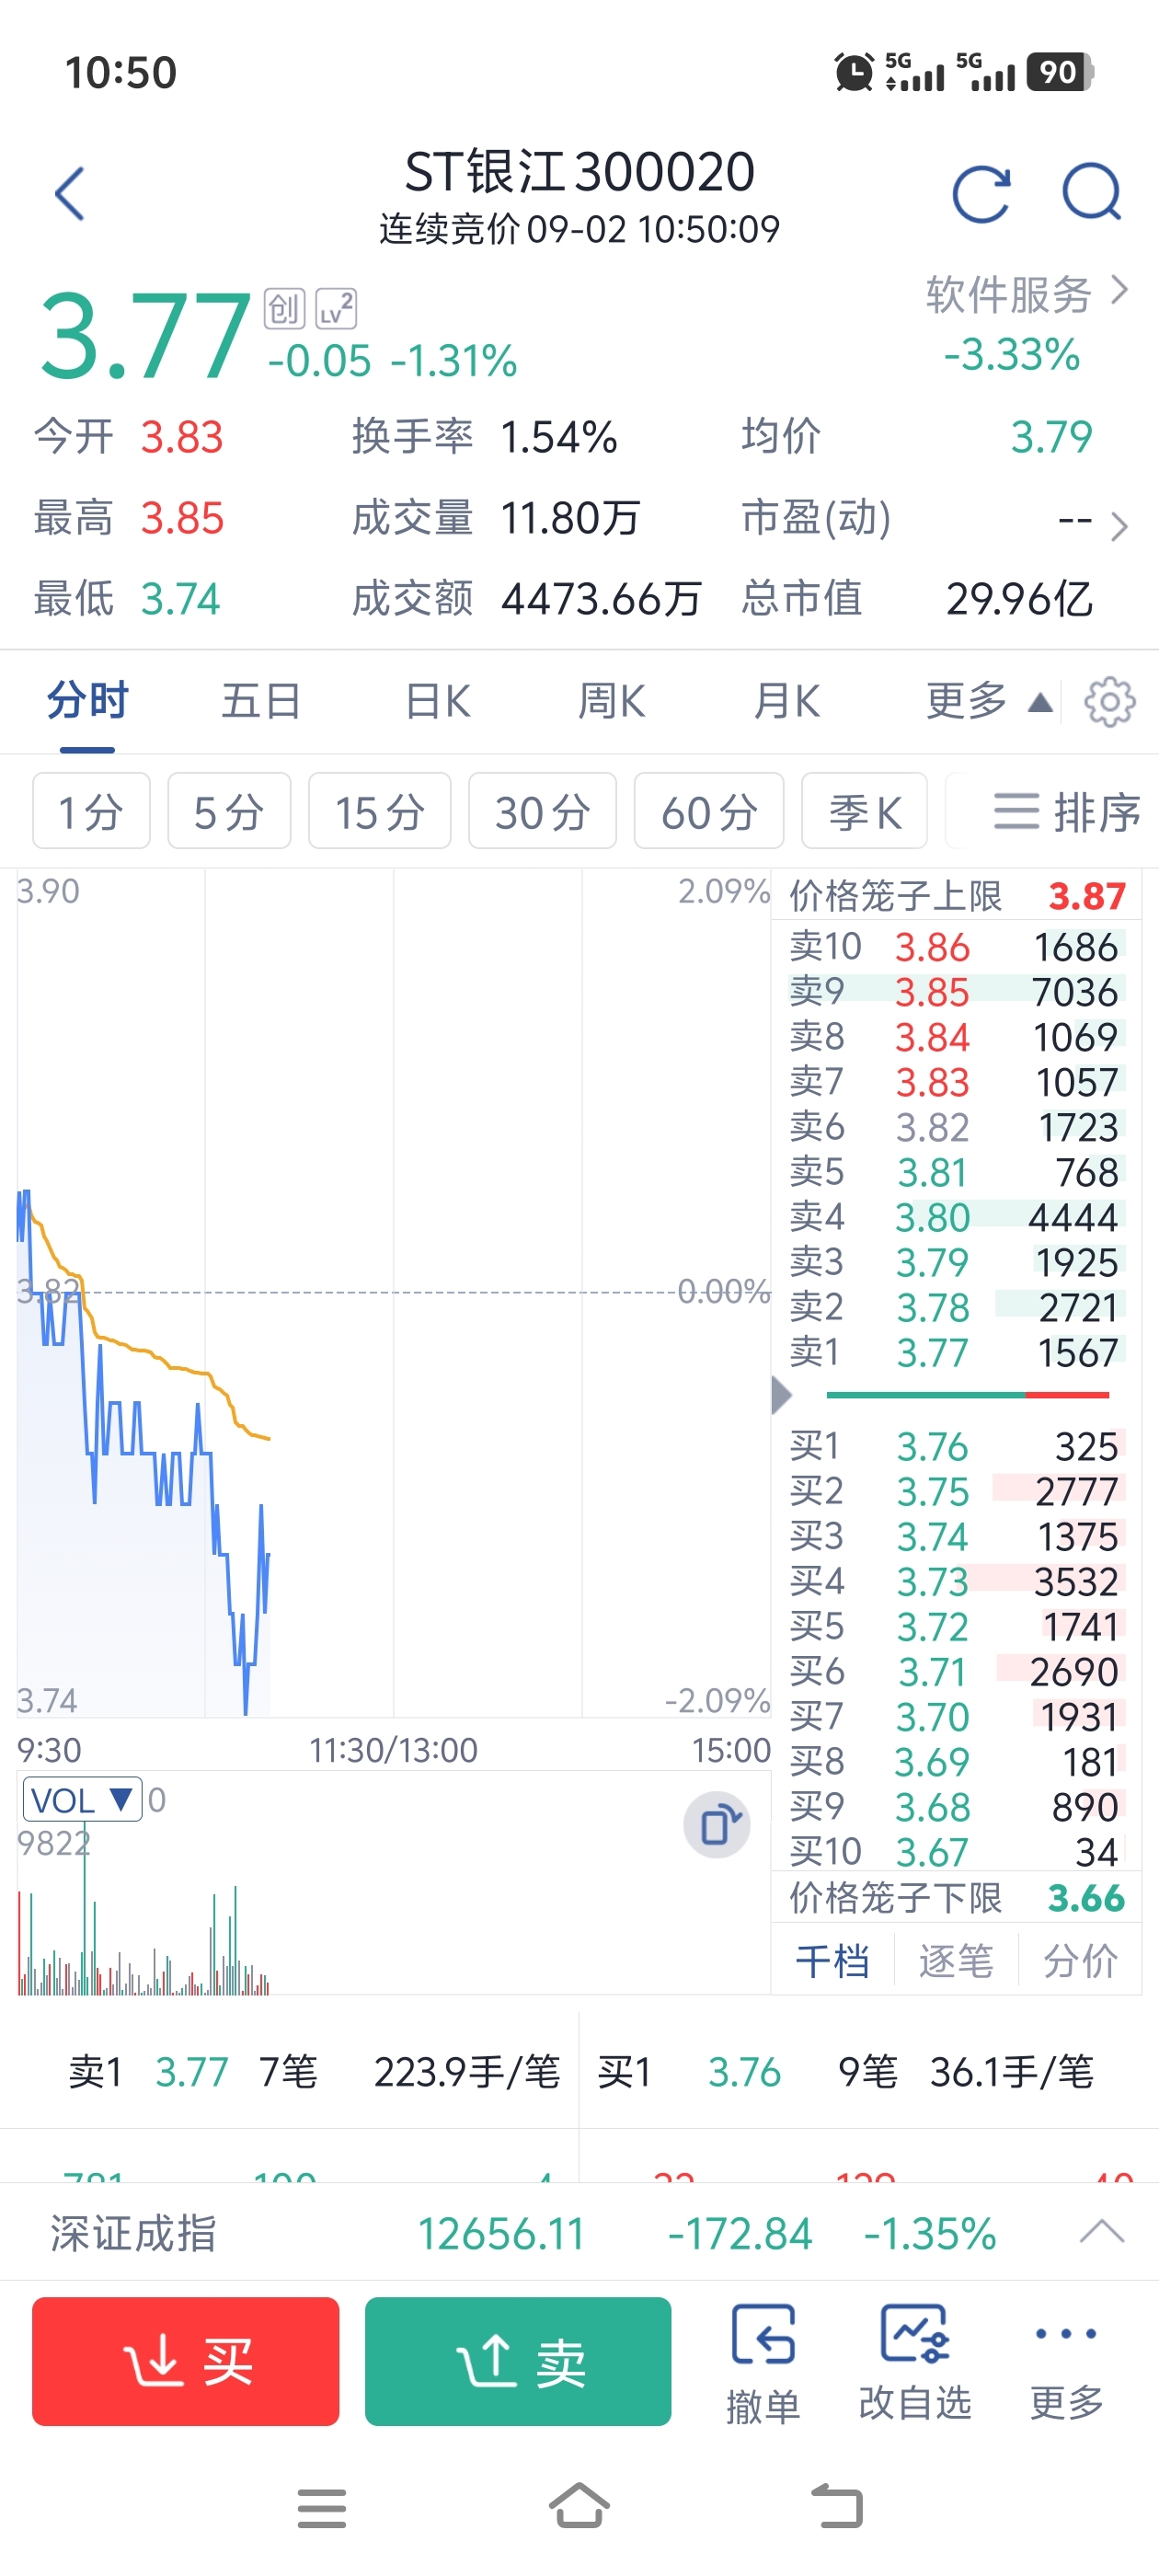Select the 60分 interval chip
Image resolution: width=1159 pixels, height=2576 pixels.
708,811
